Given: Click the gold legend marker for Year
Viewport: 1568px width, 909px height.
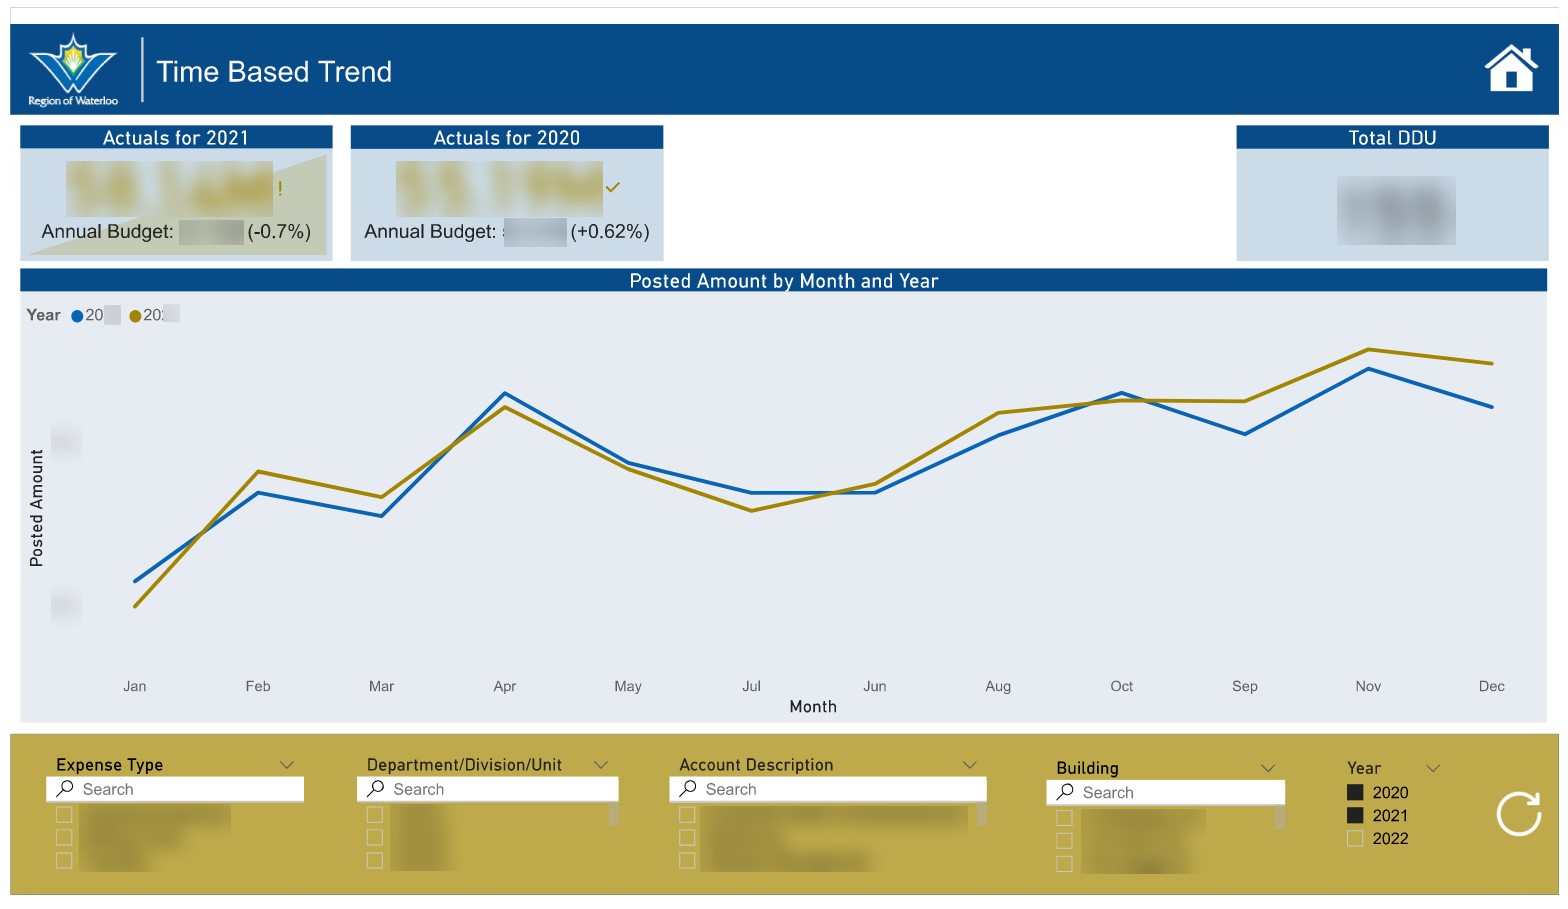Looking at the screenshot, I should (x=135, y=316).
